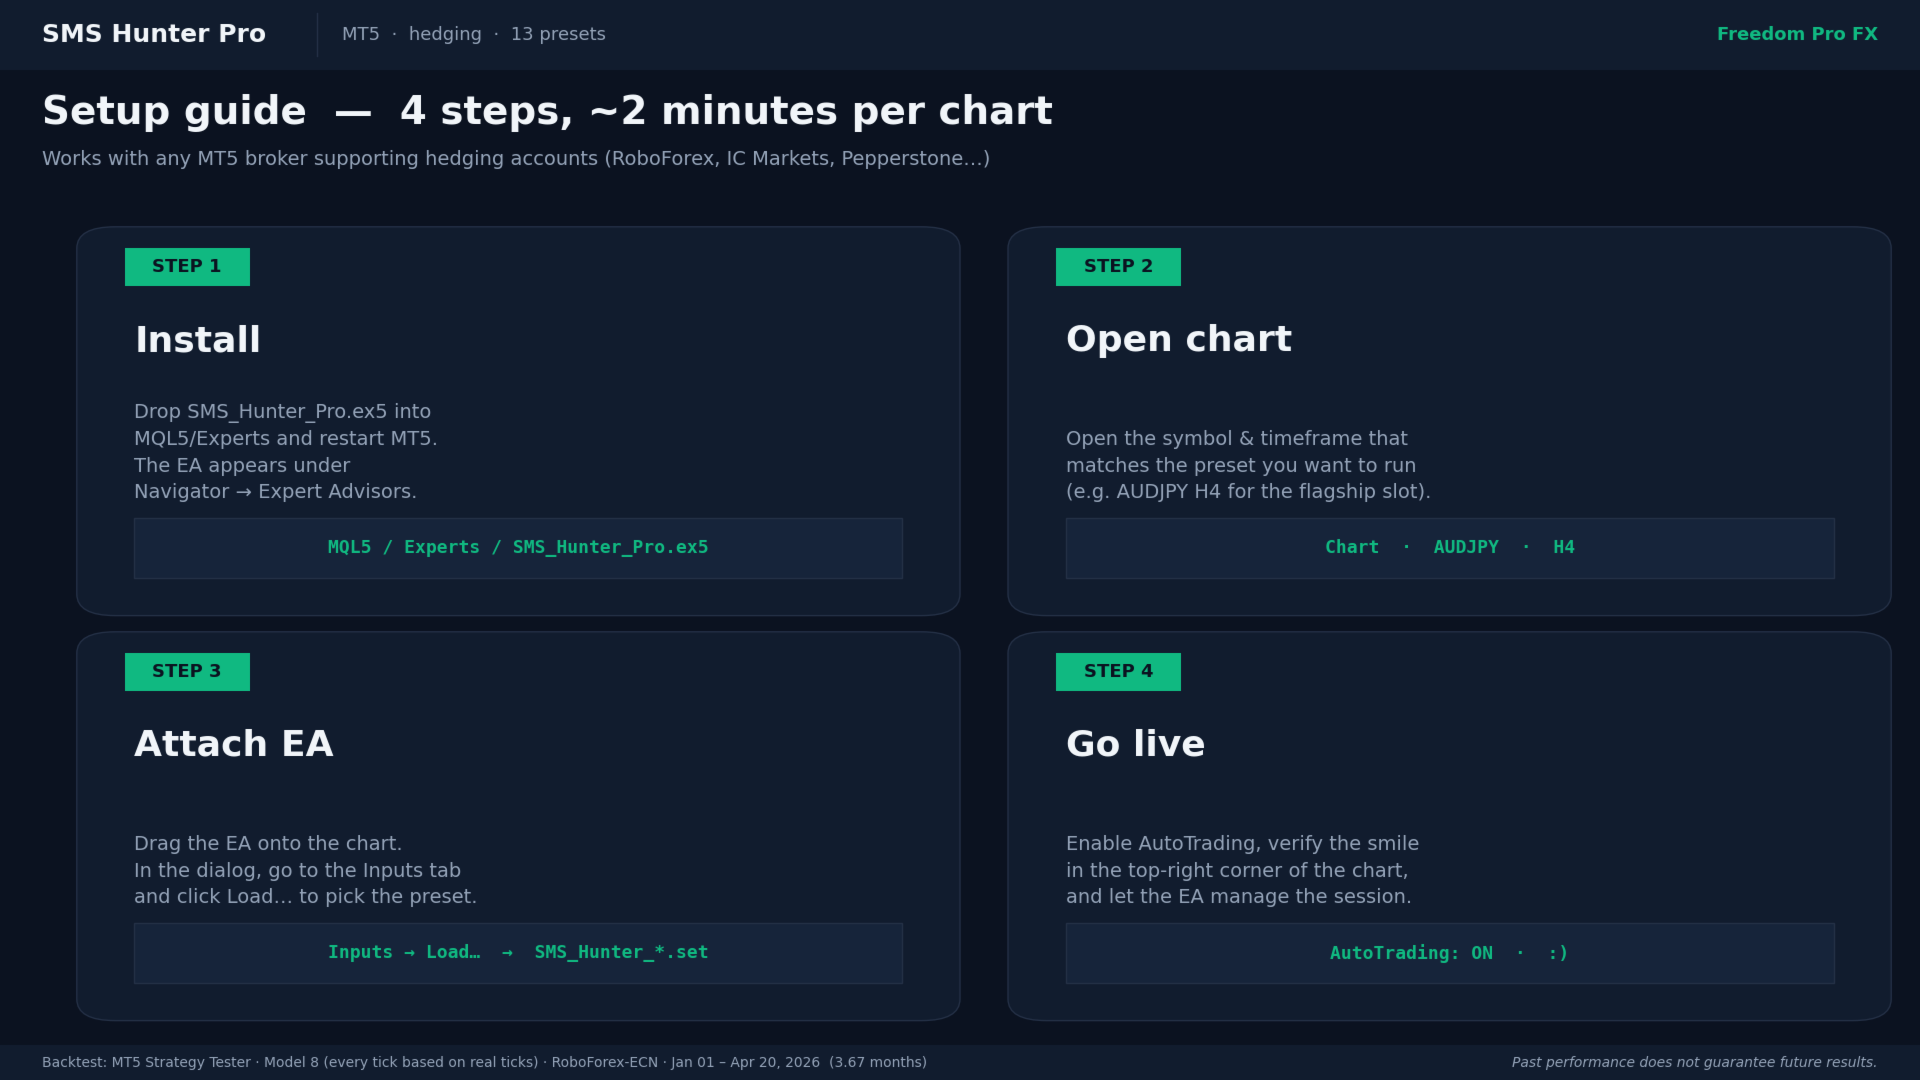
Task: Select the 'Inputs → Load…' preset box
Action: point(518,953)
